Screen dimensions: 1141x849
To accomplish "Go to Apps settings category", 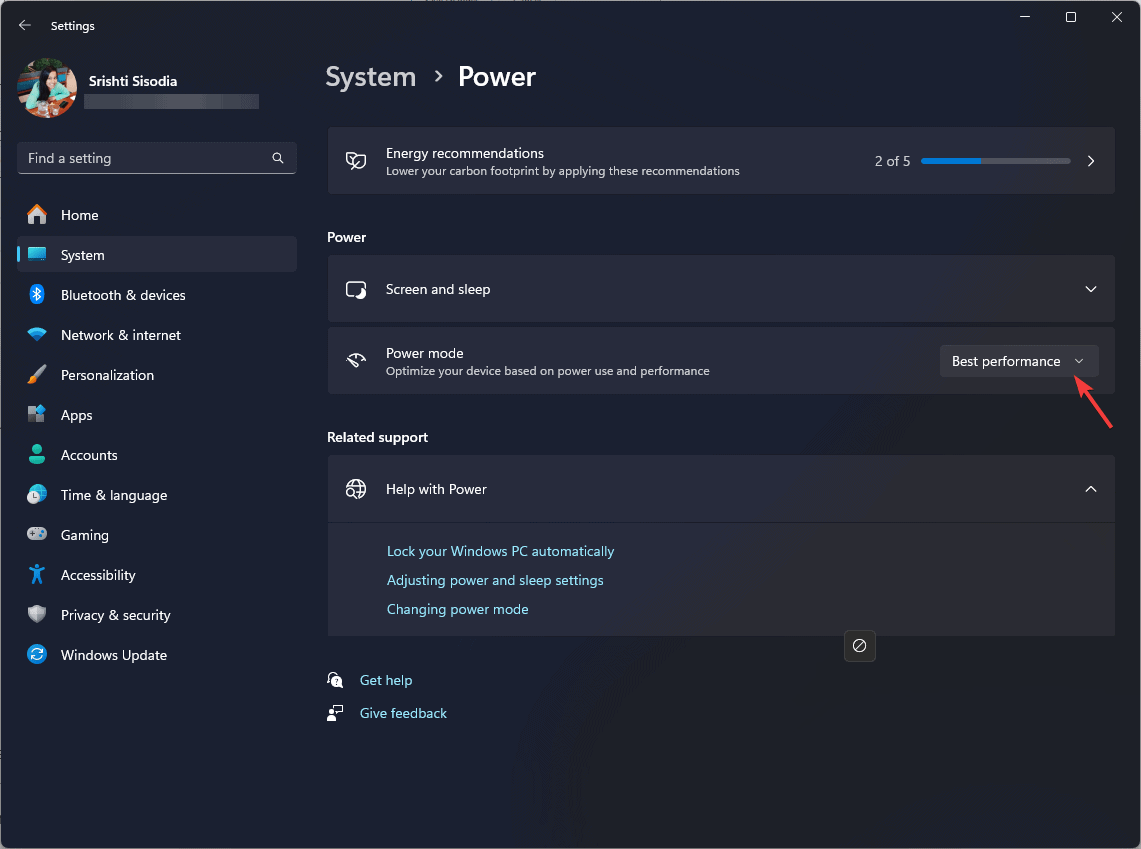I will (76, 415).
